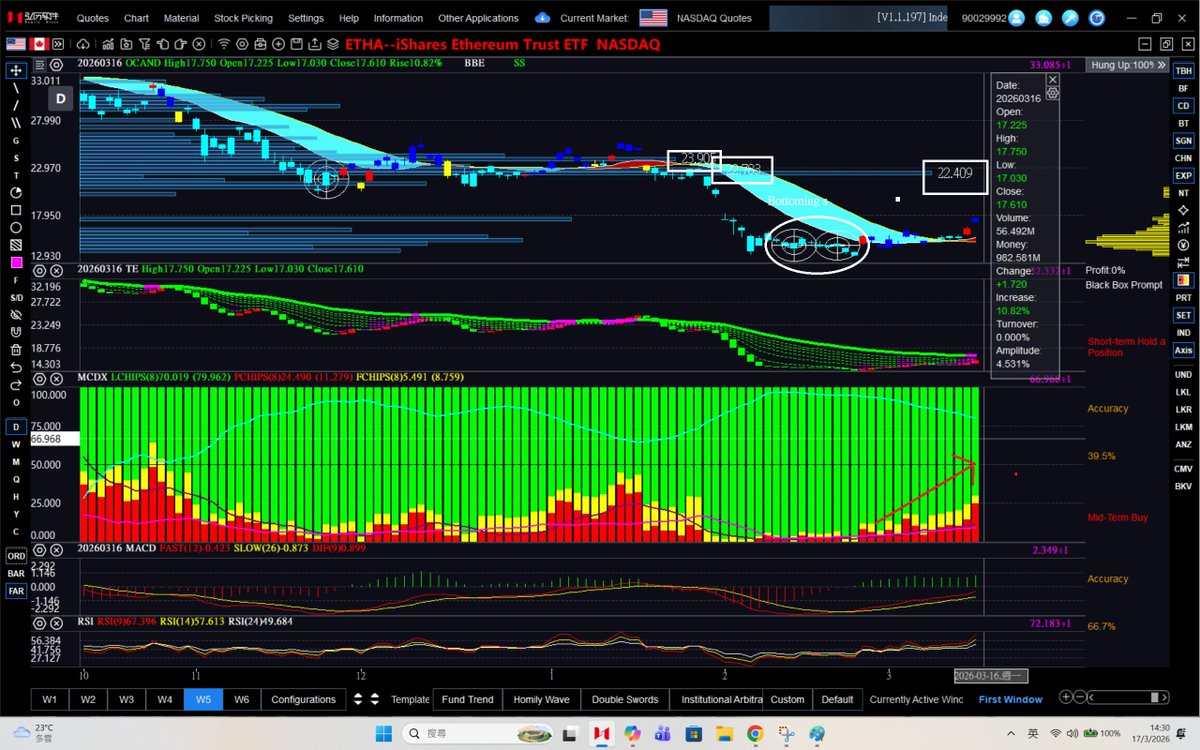Redo drawing action
Screen dimensions: 1200x750
click(x=15, y=383)
